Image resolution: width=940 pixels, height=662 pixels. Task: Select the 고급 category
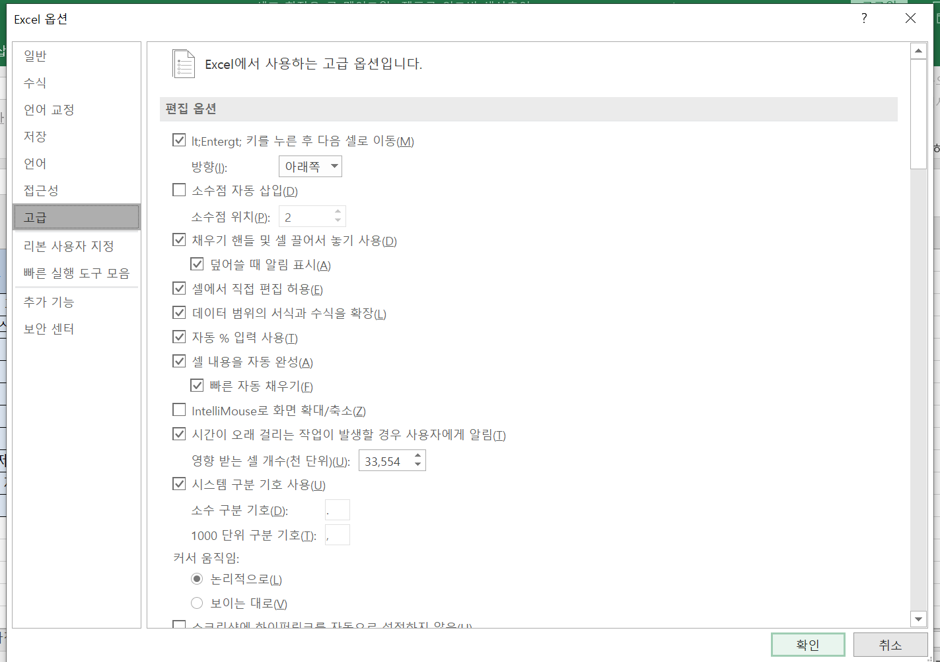pos(76,217)
